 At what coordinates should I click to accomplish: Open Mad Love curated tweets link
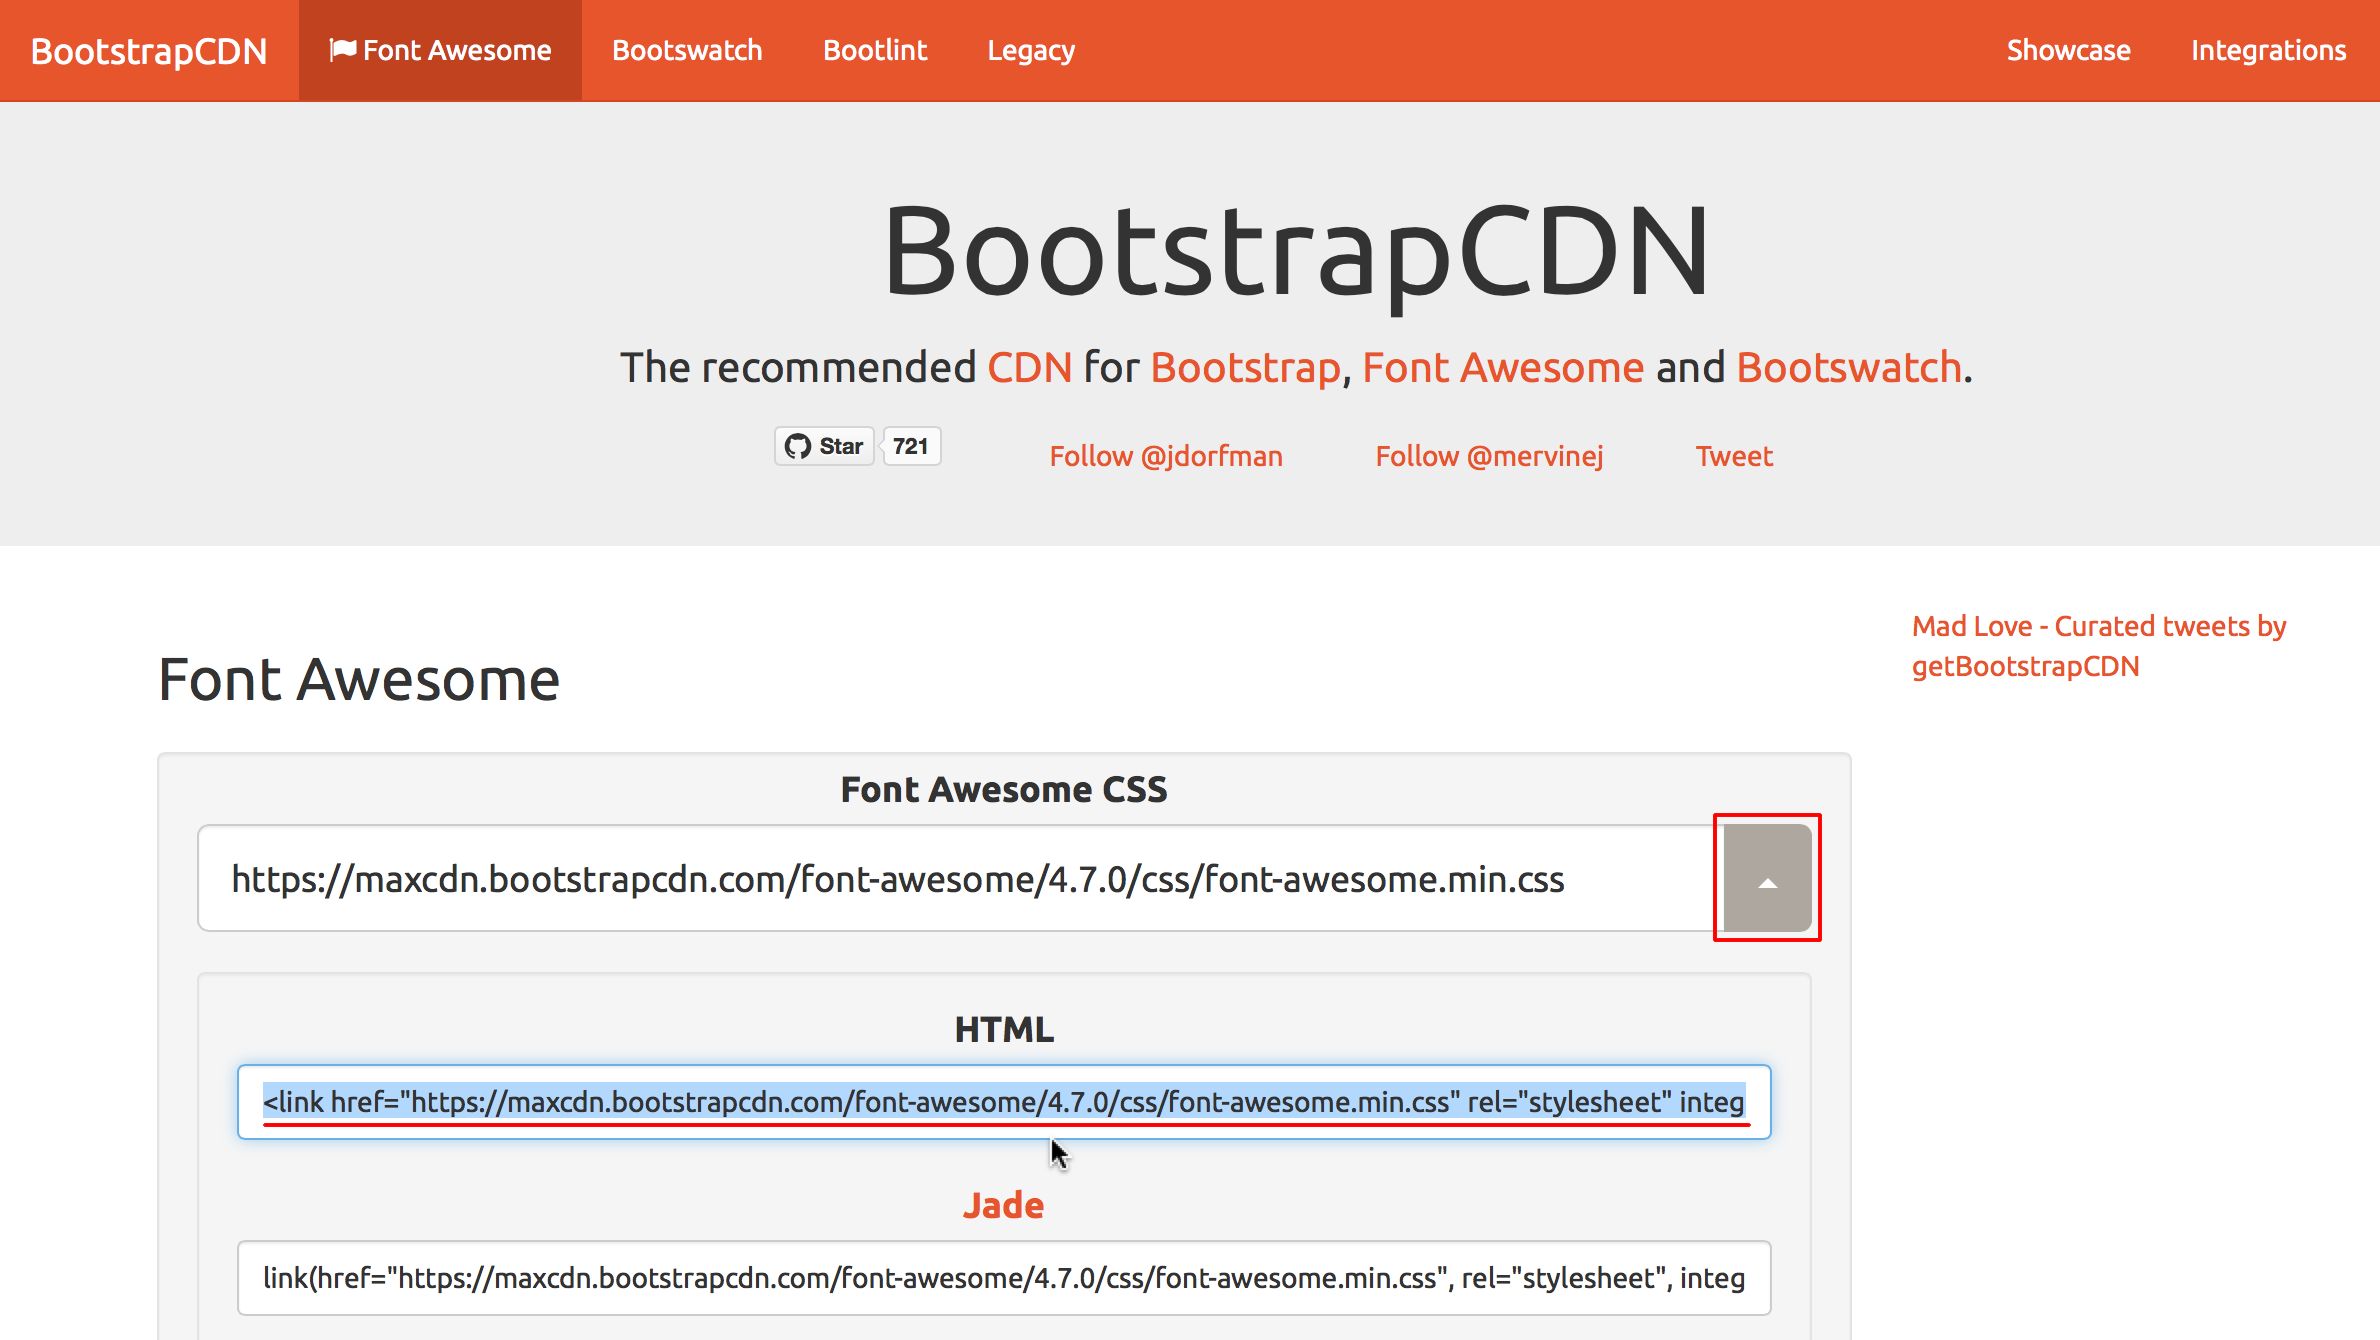(x=2099, y=646)
